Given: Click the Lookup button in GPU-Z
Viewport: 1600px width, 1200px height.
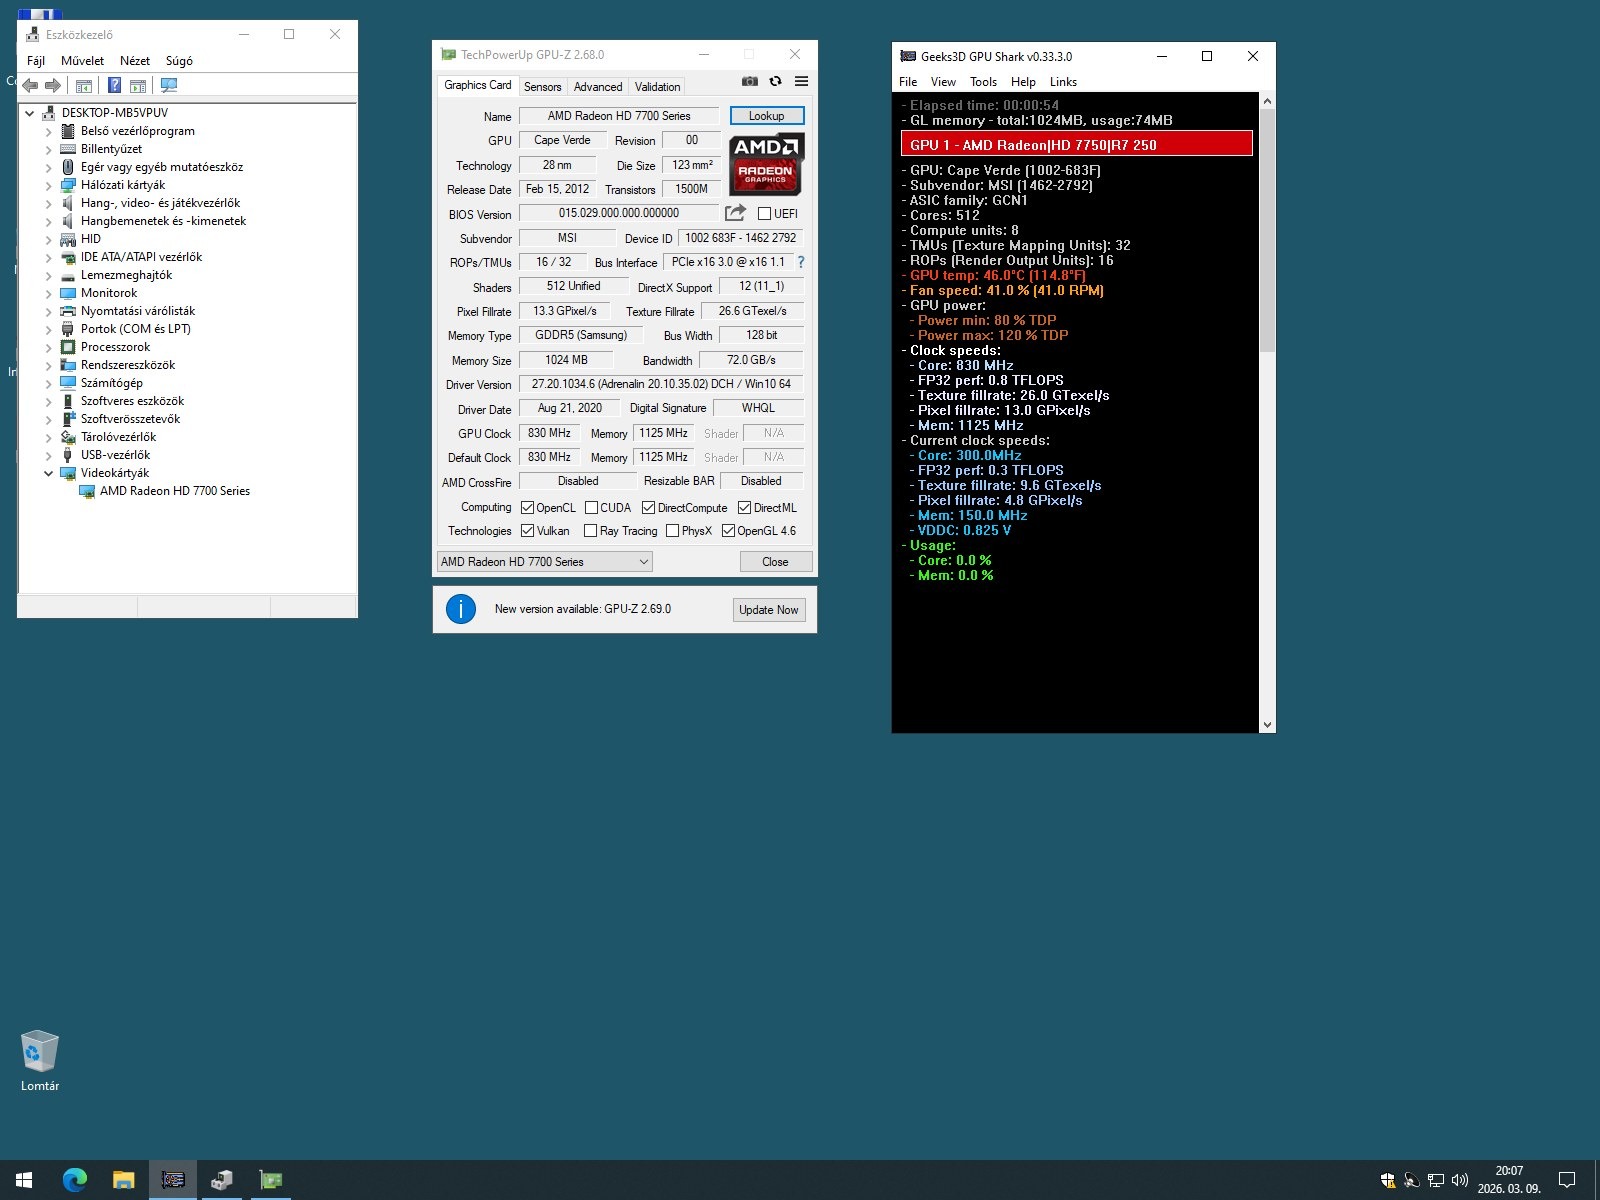Looking at the screenshot, I should [x=767, y=116].
